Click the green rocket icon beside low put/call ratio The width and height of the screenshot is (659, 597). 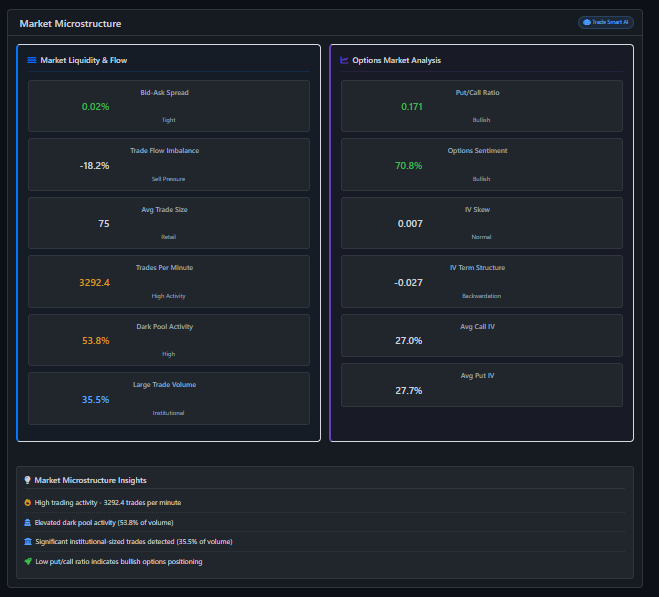[27, 562]
